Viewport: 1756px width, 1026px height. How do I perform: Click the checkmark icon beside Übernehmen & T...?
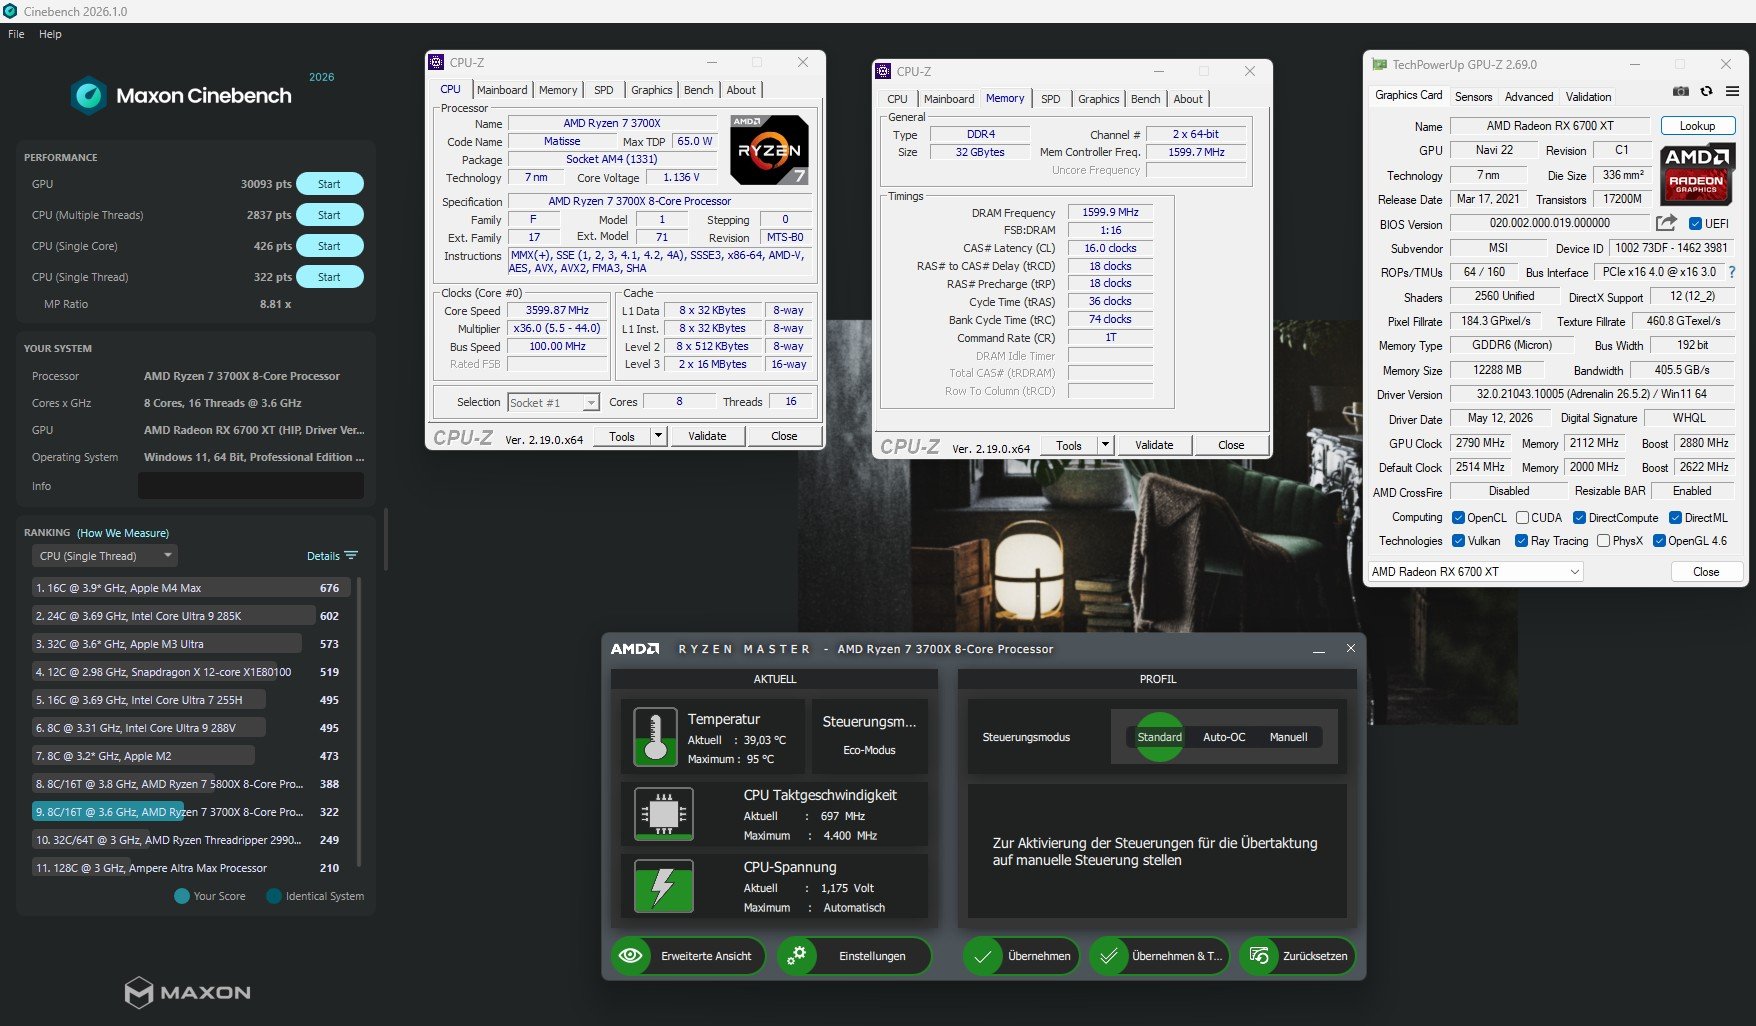pos(1108,956)
